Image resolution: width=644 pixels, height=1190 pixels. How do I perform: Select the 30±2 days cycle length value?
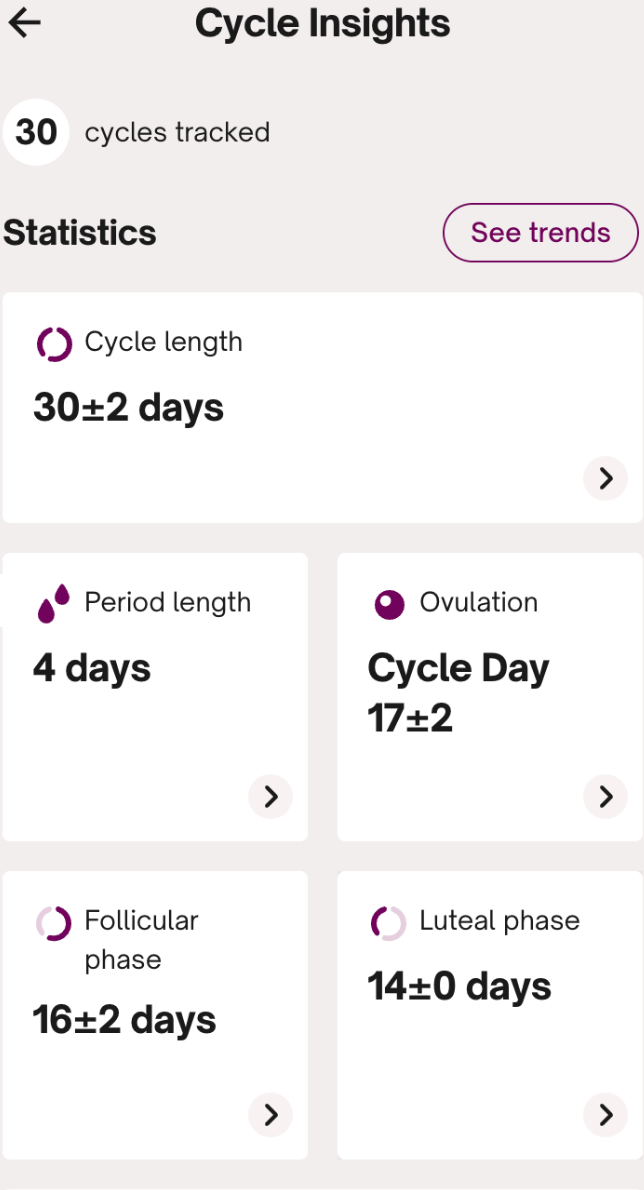pyautogui.click(x=129, y=408)
